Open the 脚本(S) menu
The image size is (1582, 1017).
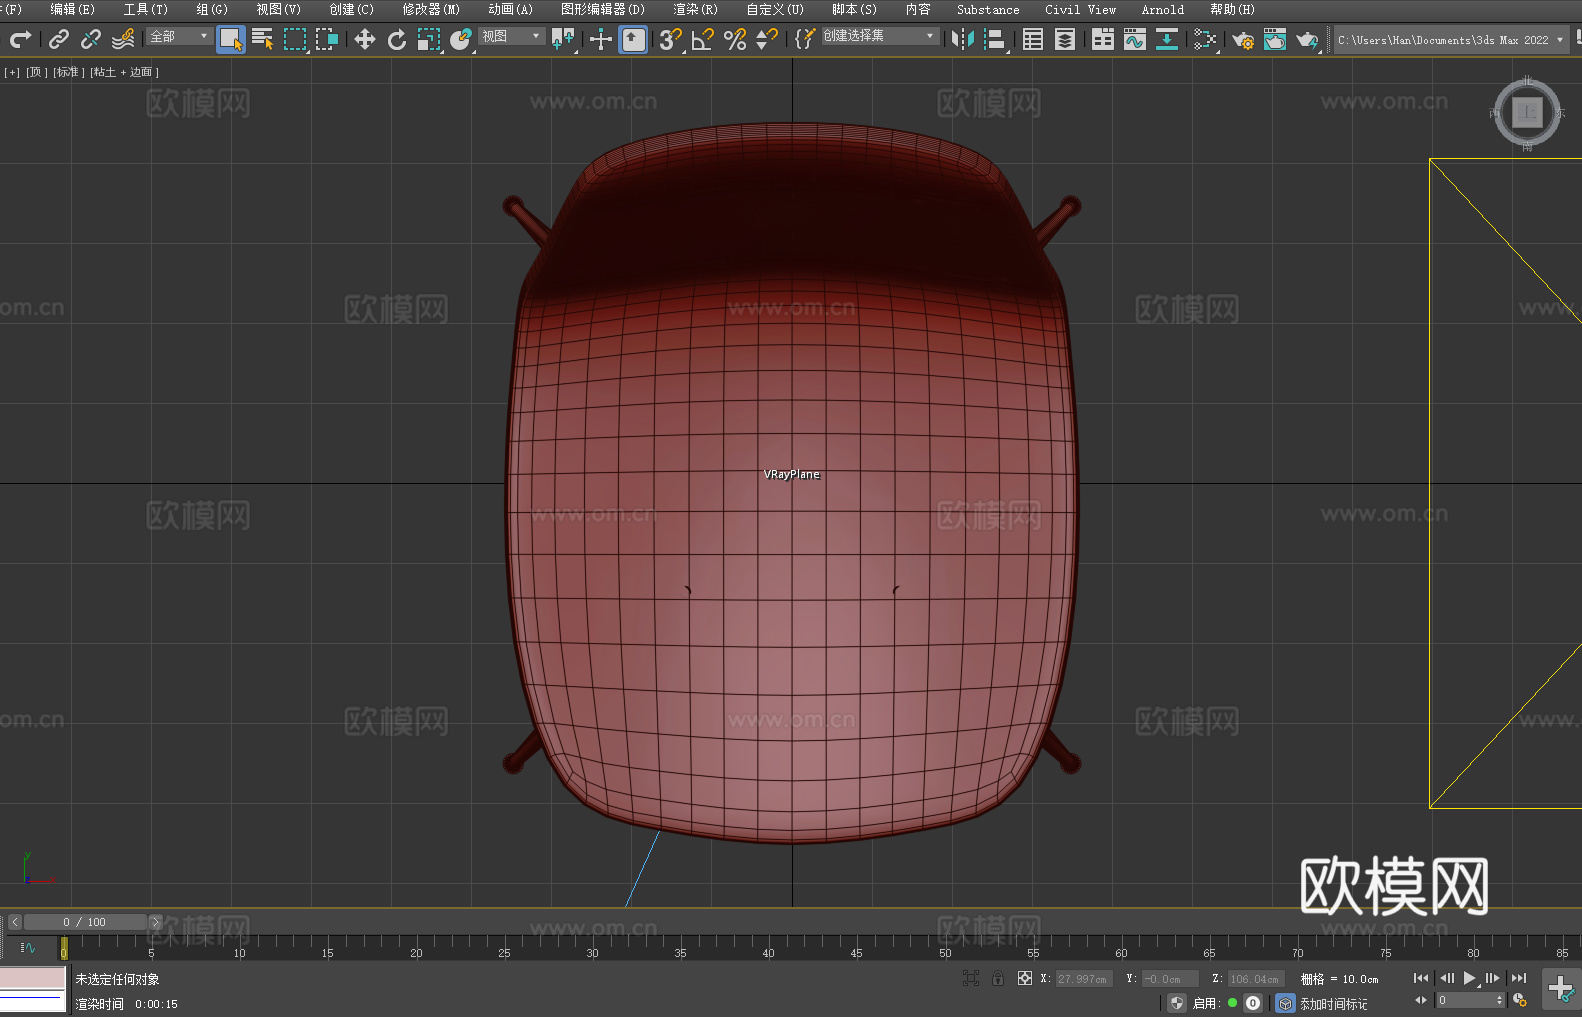pyautogui.click(x=854, y=9)
